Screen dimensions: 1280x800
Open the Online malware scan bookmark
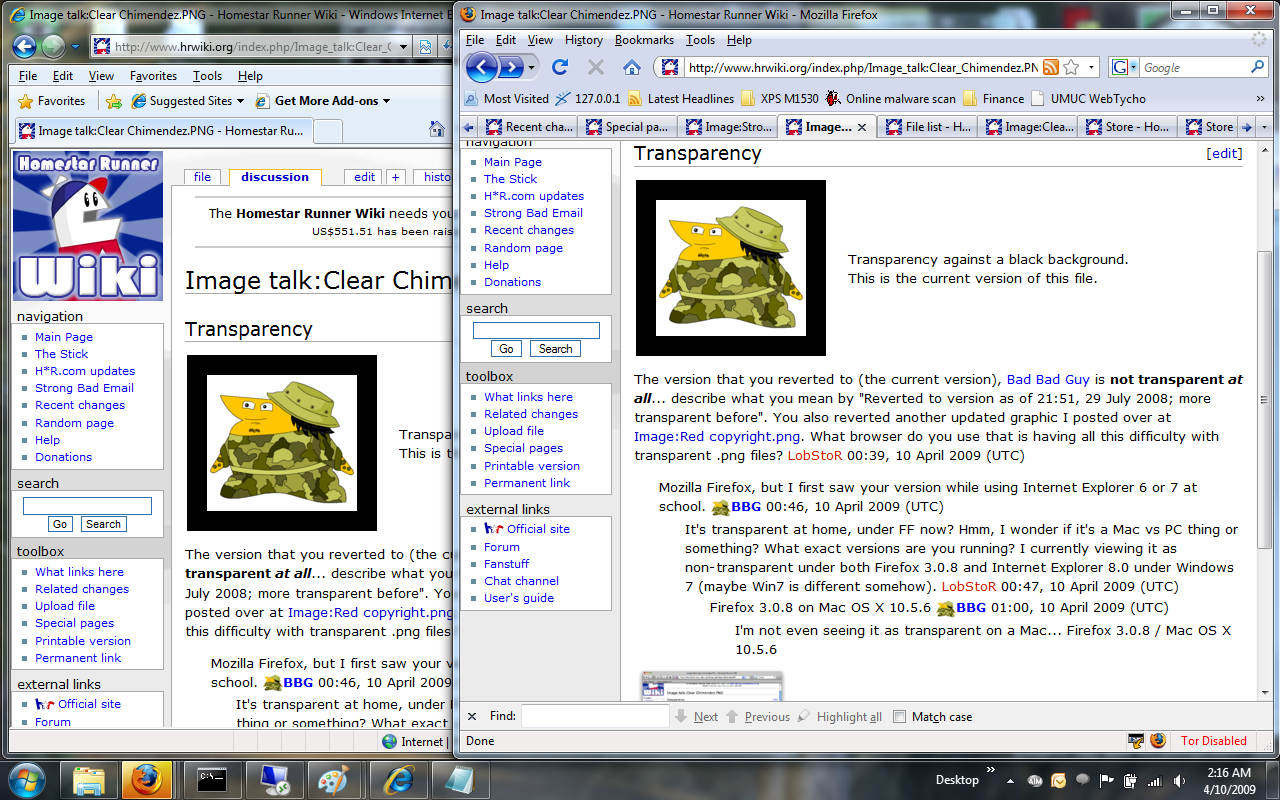point(890,98)
